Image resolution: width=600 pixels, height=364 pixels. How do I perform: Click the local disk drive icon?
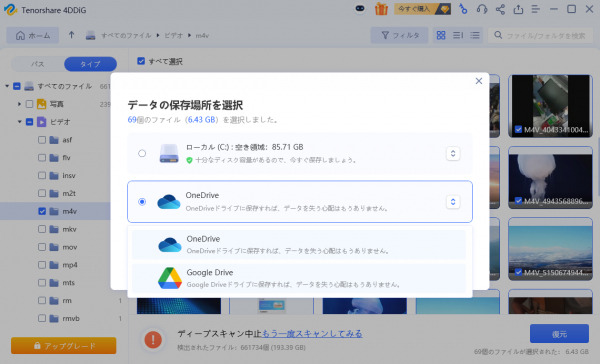[169, 153]
